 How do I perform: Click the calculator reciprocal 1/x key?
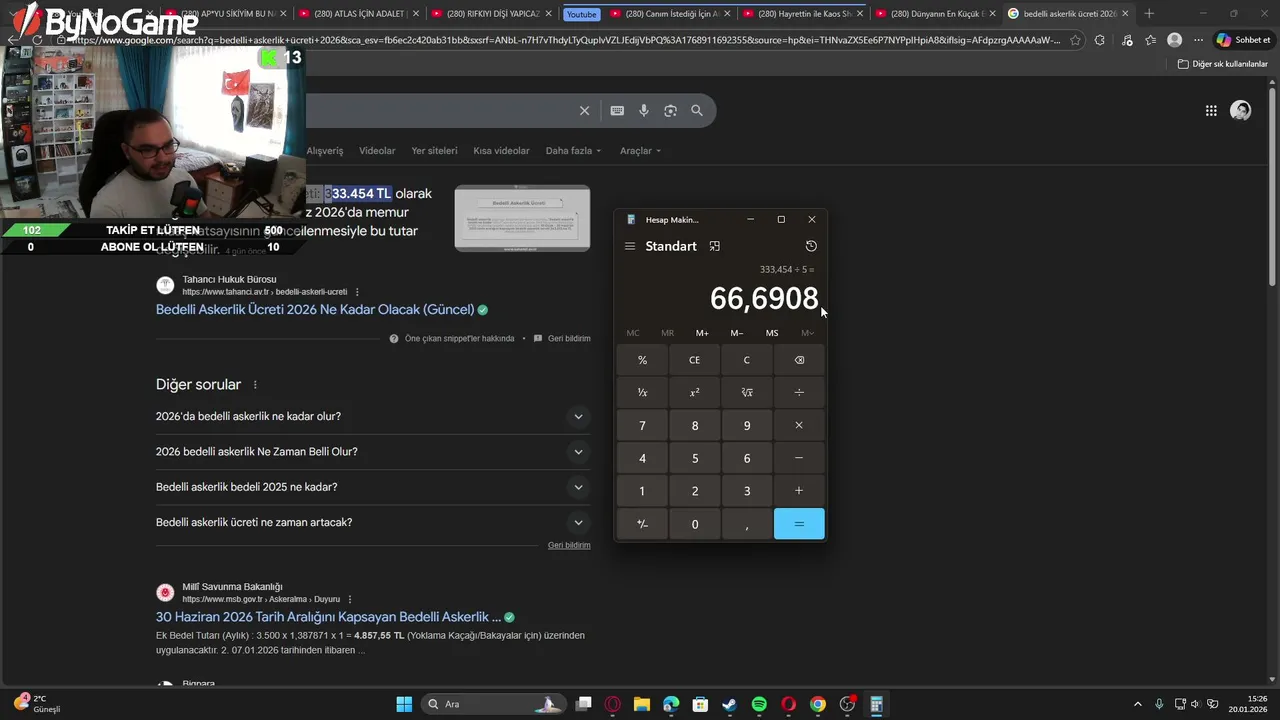click(642, 393)
